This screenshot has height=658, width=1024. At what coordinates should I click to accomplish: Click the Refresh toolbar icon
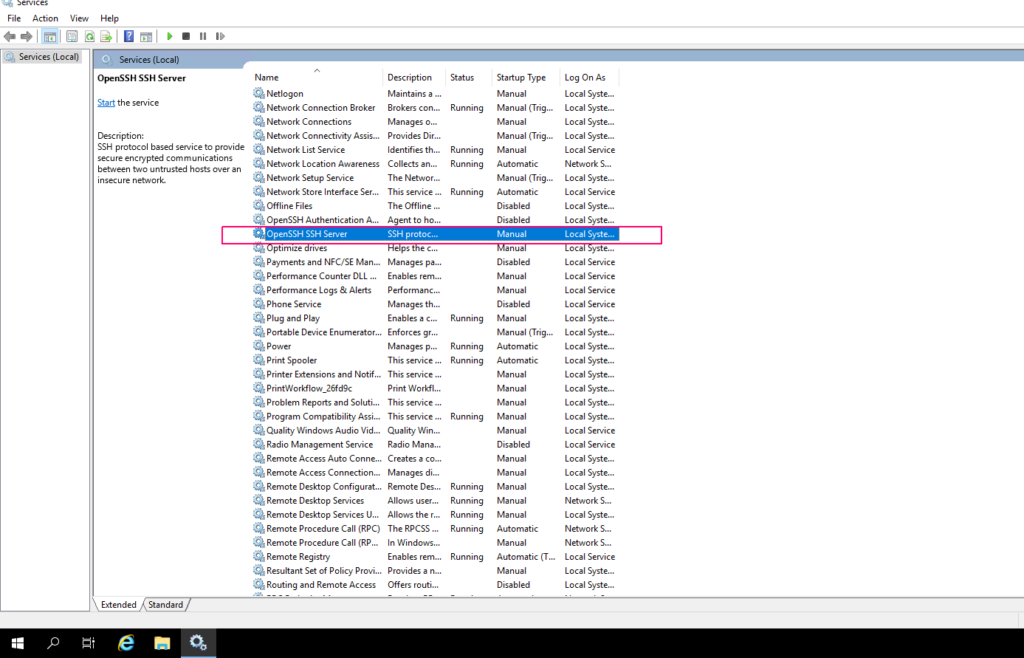click(90, 36)
